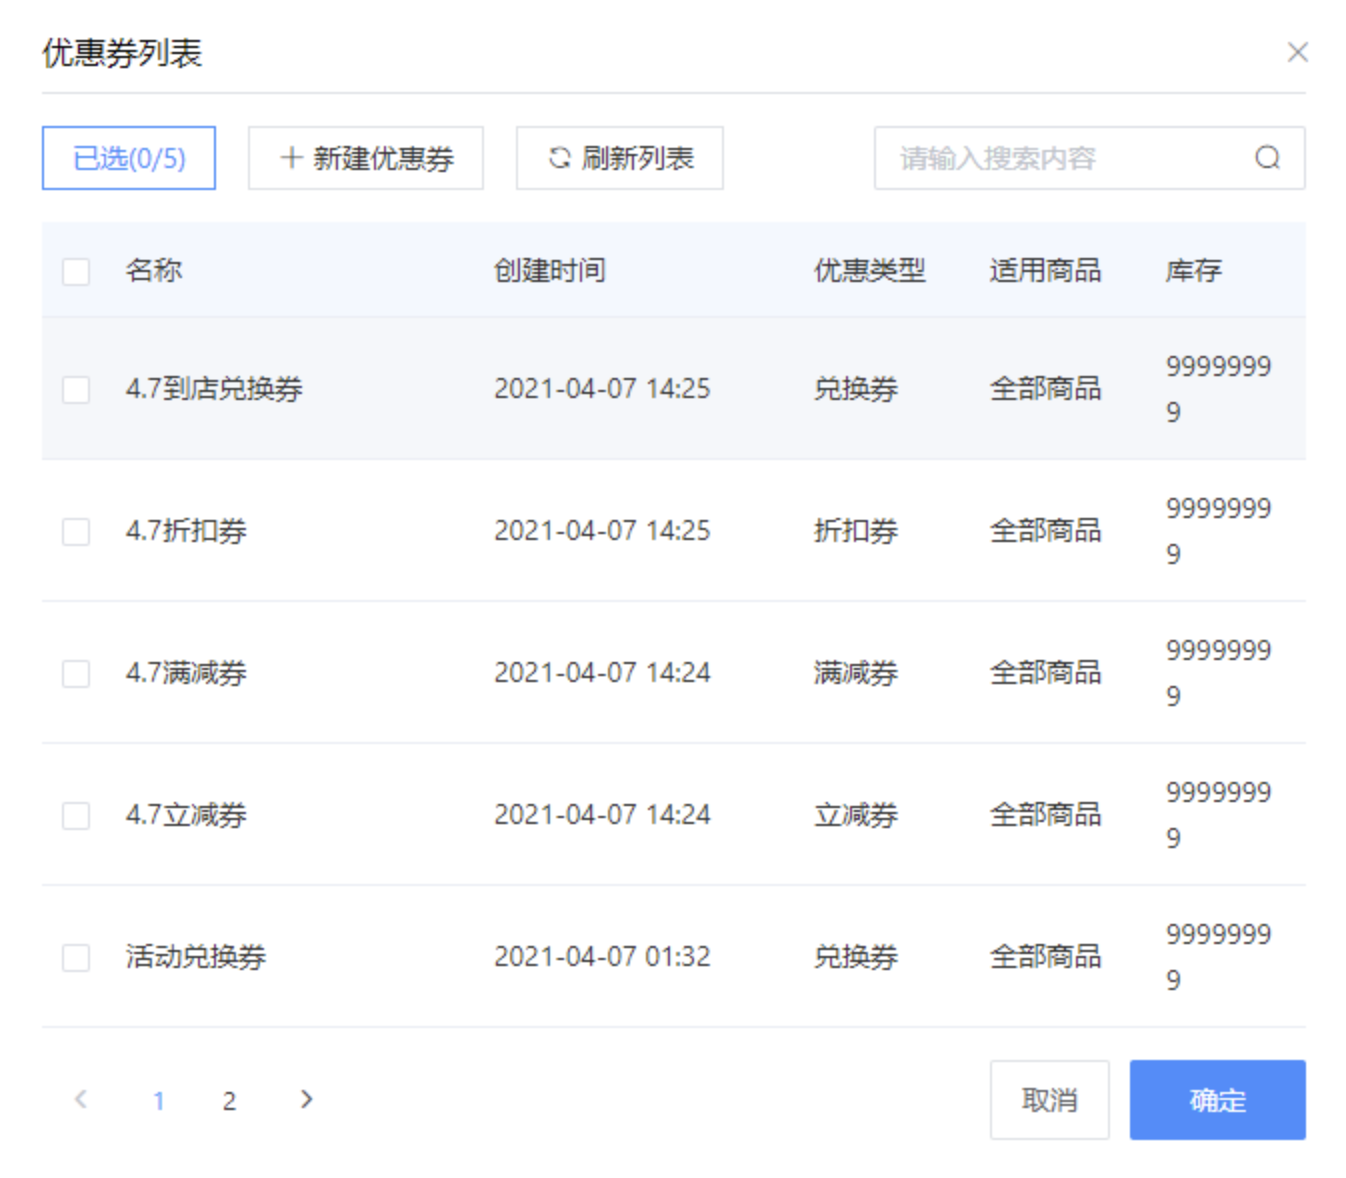
Task: Close the 优惠券列表 dialog
Action: click(x=1297, y=52)
